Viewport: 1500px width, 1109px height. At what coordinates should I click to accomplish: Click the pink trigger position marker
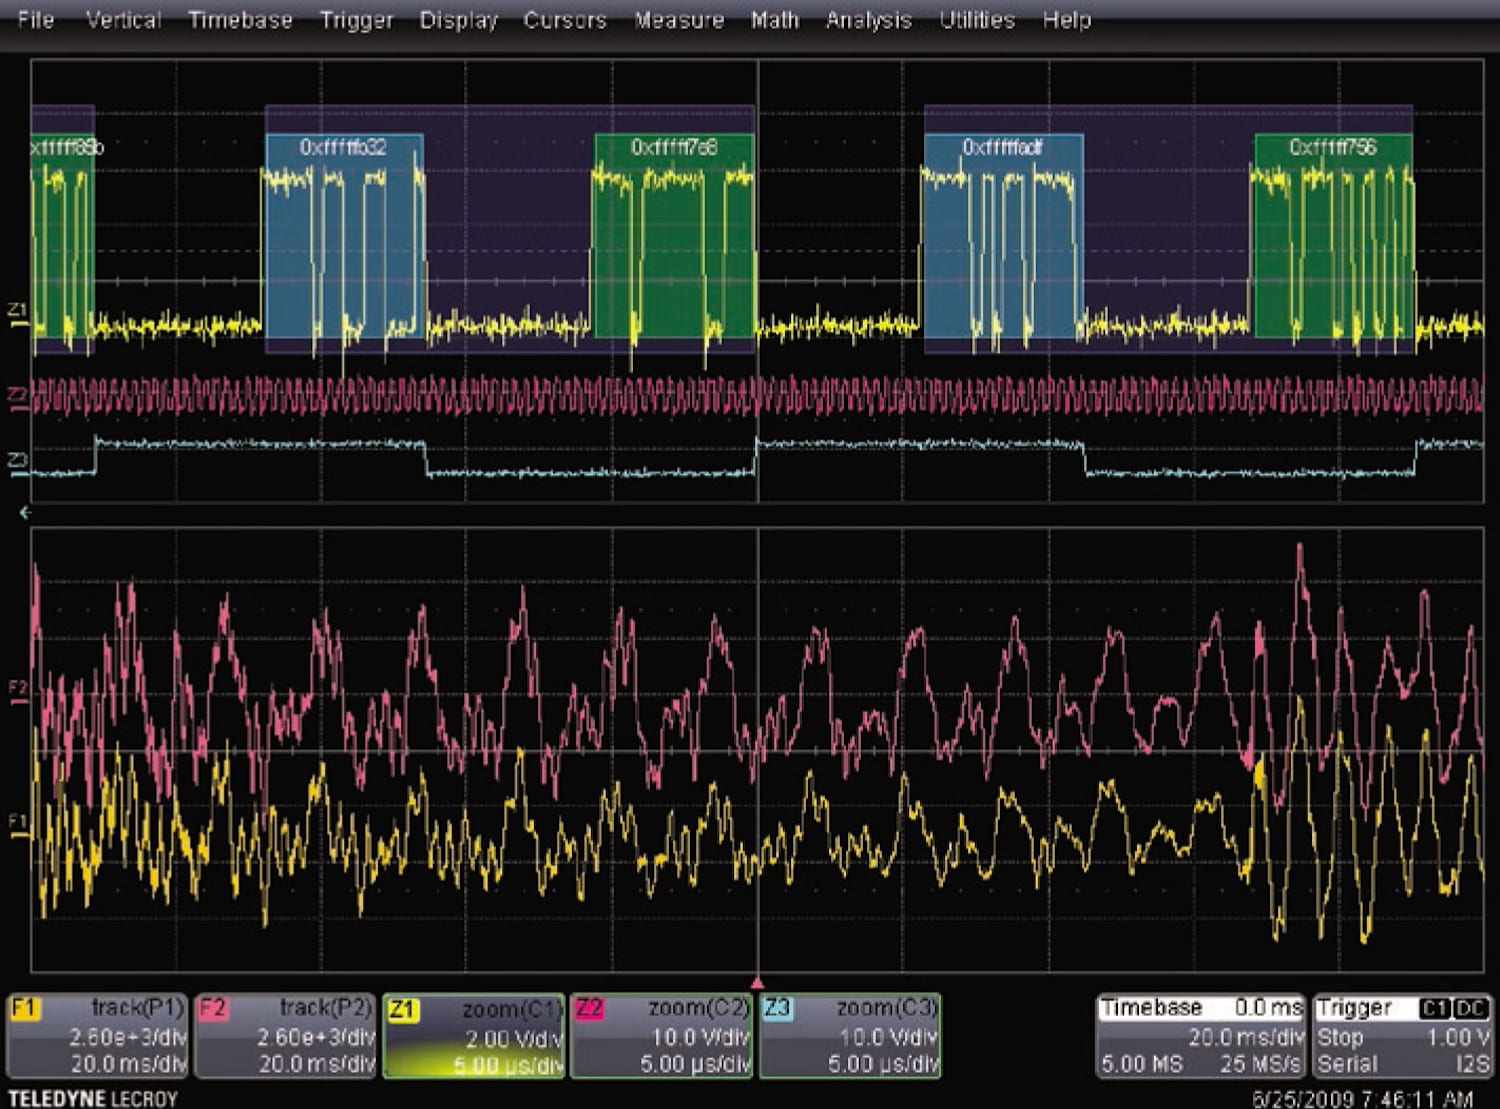[x=758, y=983]
